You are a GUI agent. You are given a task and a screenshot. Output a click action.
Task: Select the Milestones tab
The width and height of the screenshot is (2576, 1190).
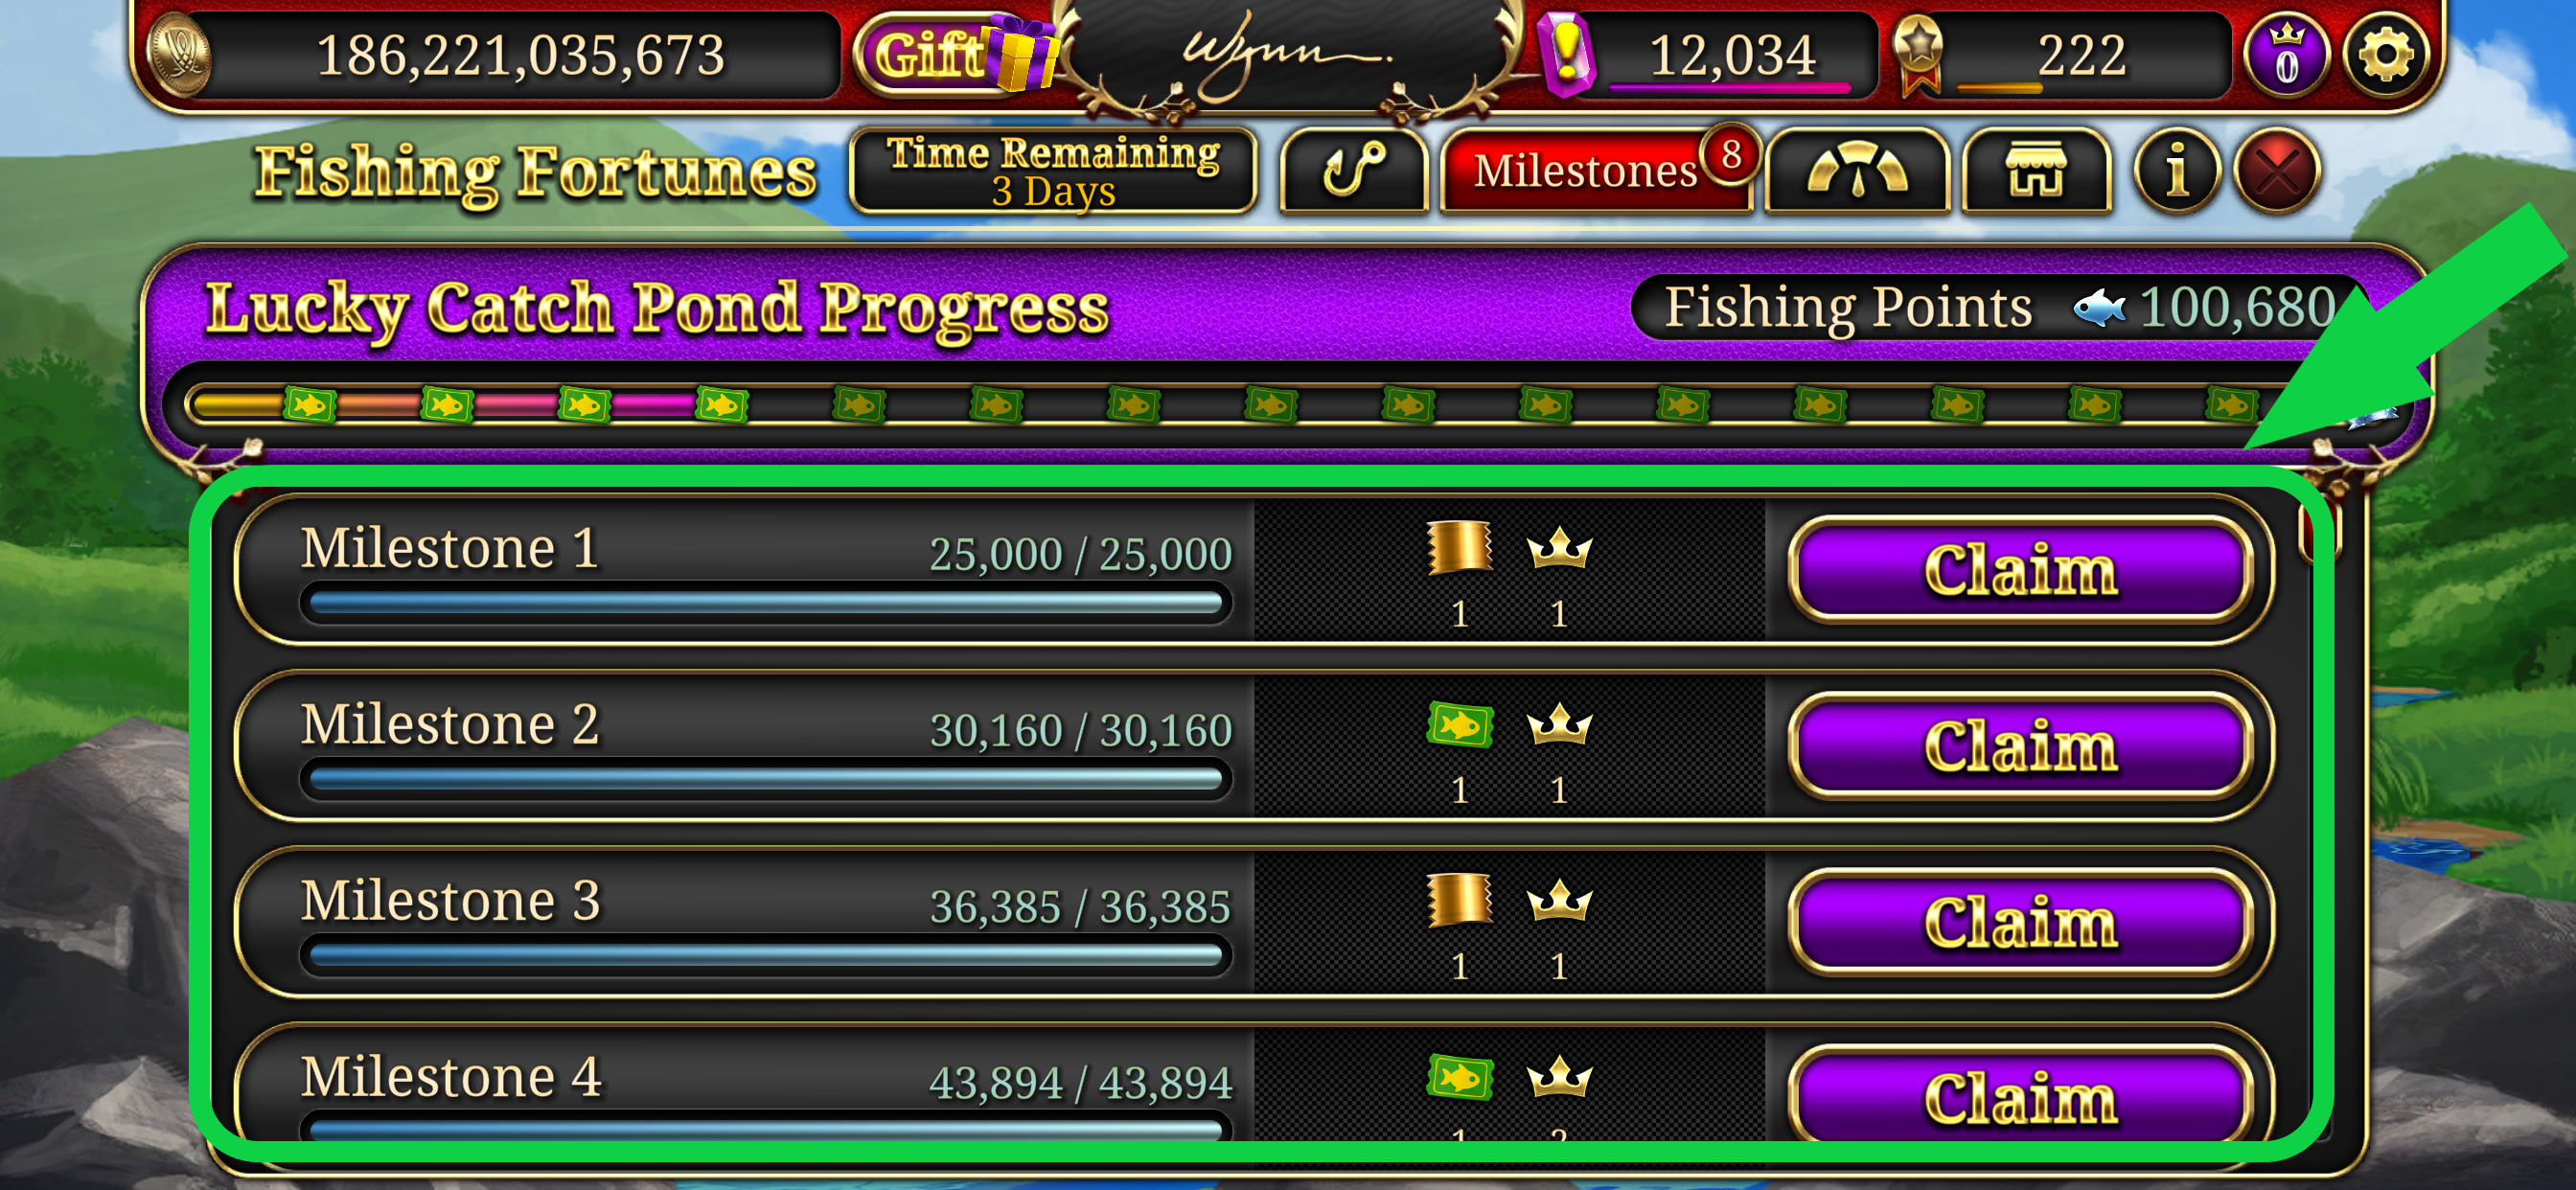[x=1597, y=171]
